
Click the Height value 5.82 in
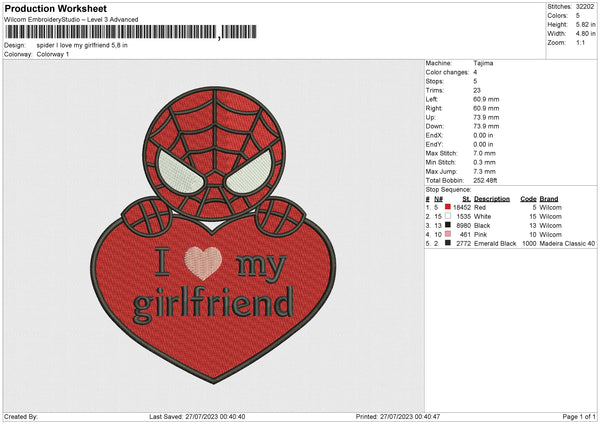coord(585,24)
